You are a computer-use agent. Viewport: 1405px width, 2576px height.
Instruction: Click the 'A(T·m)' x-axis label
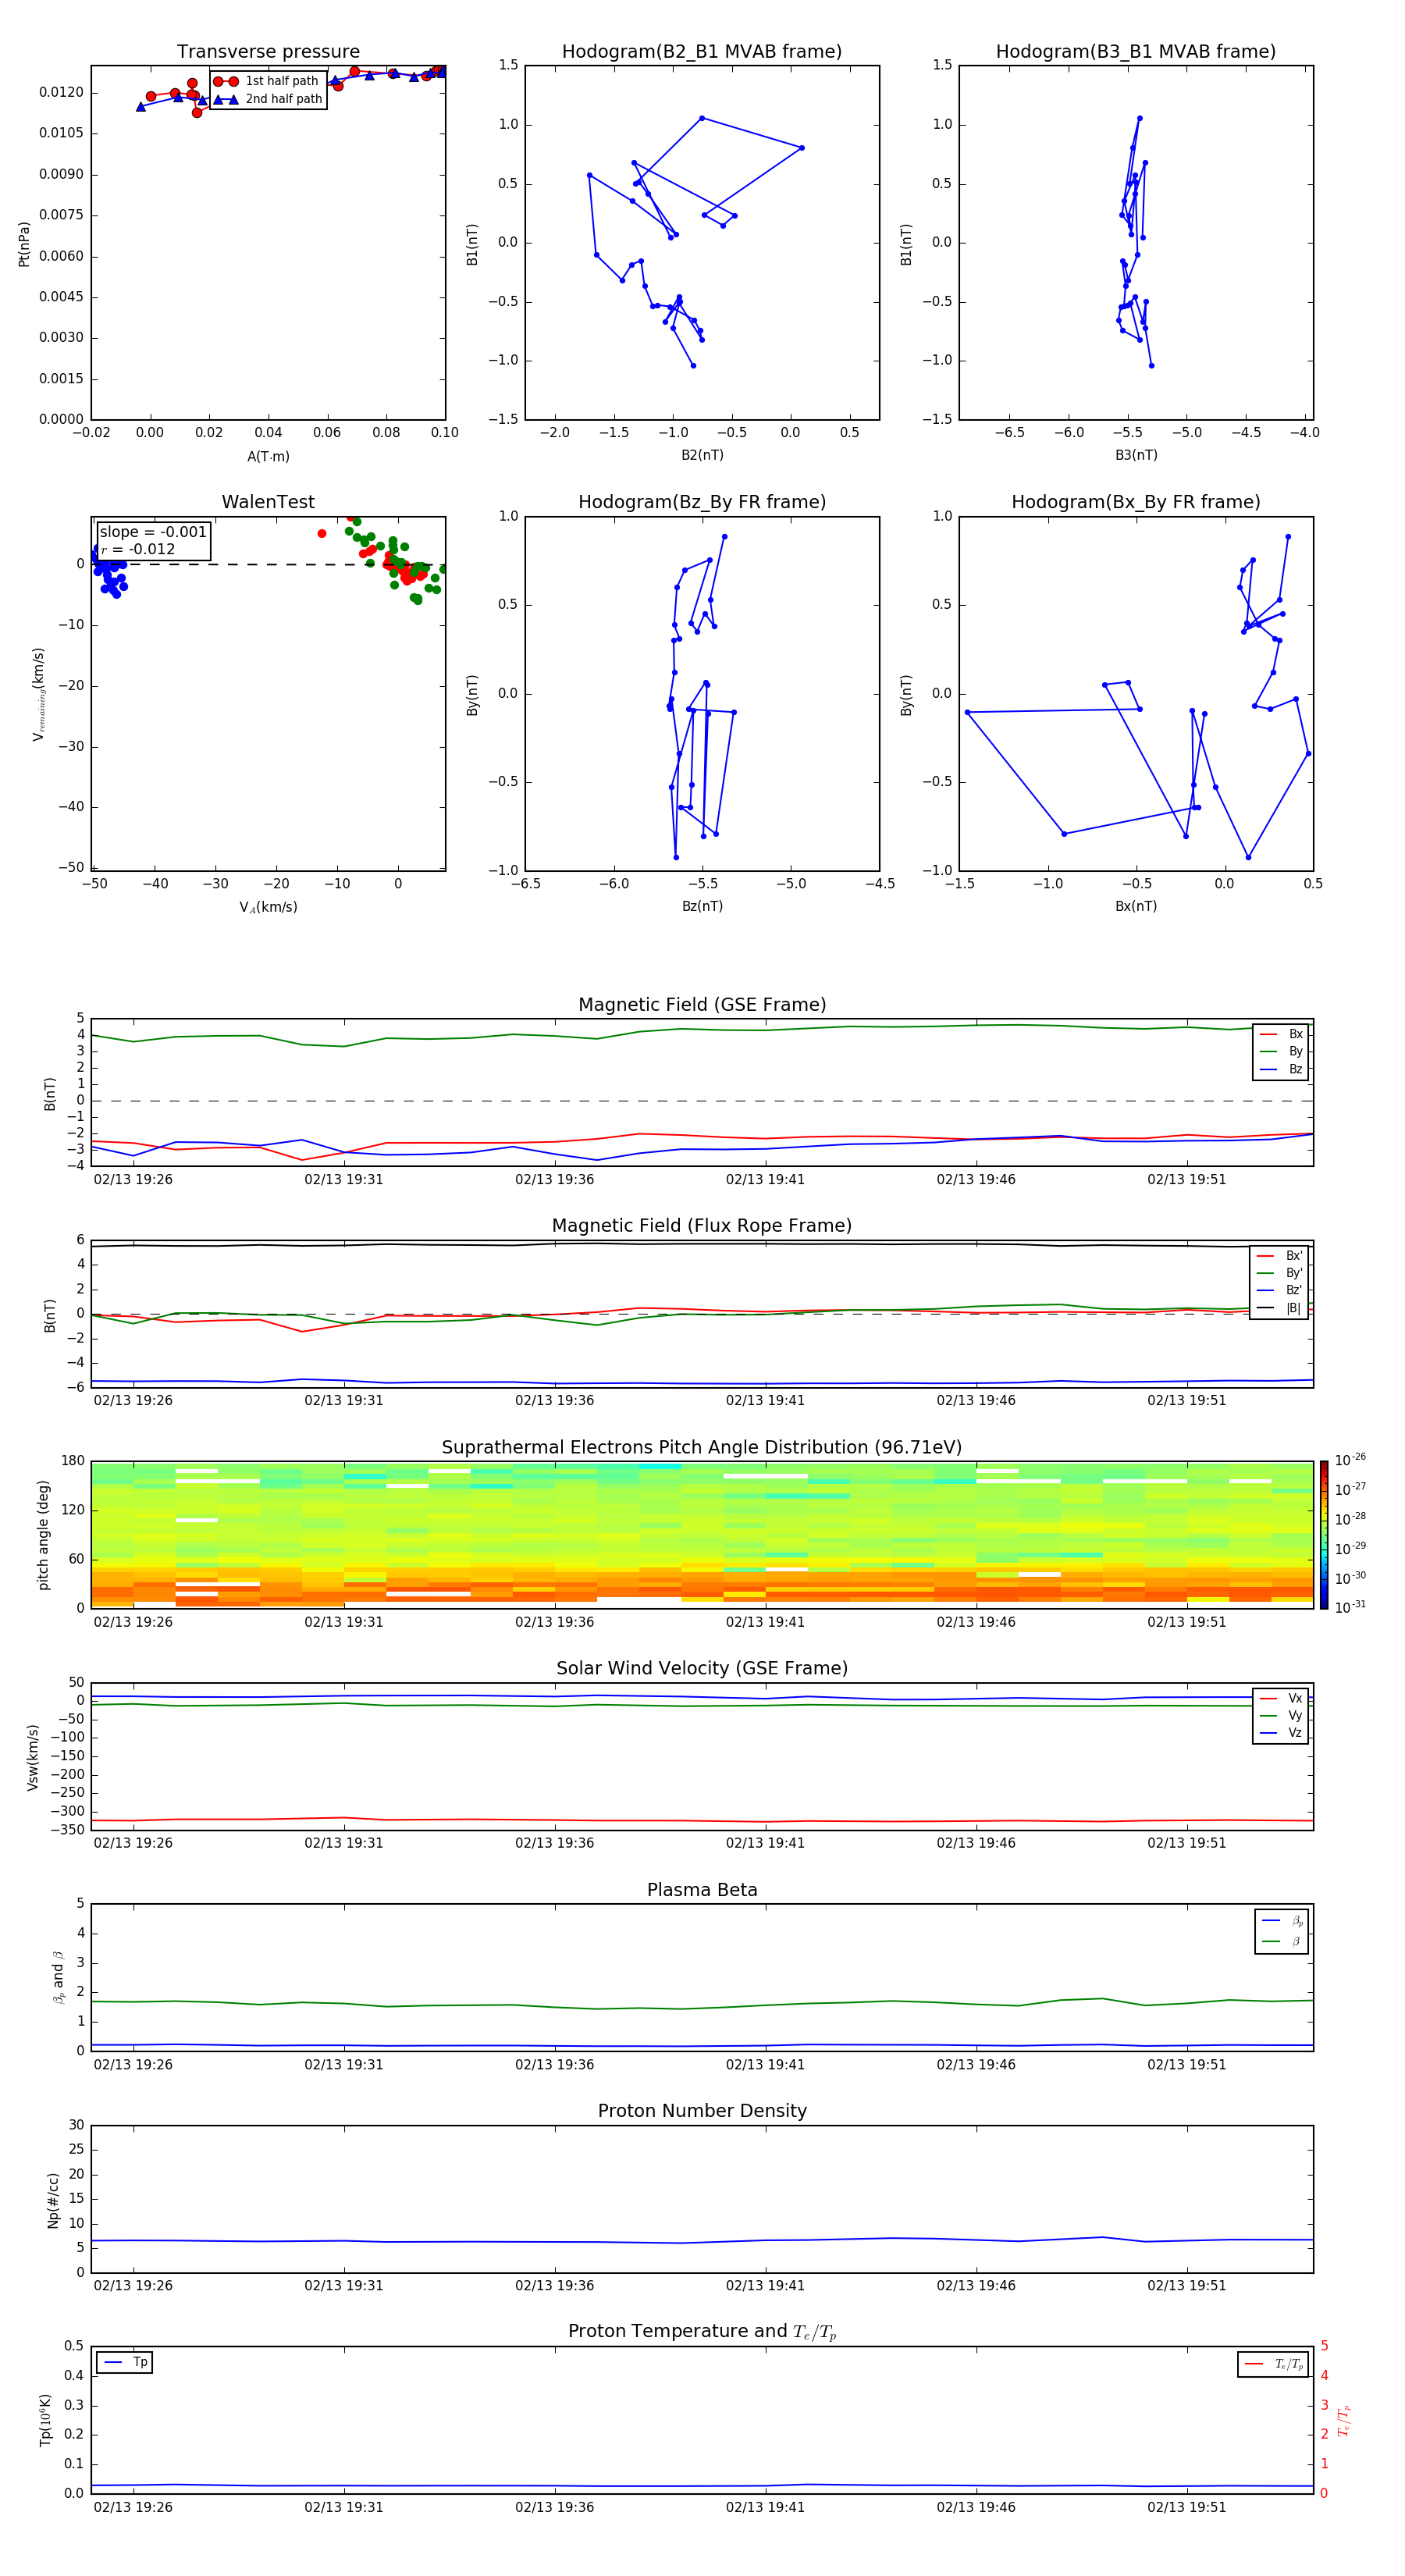[x=268, y=456]
